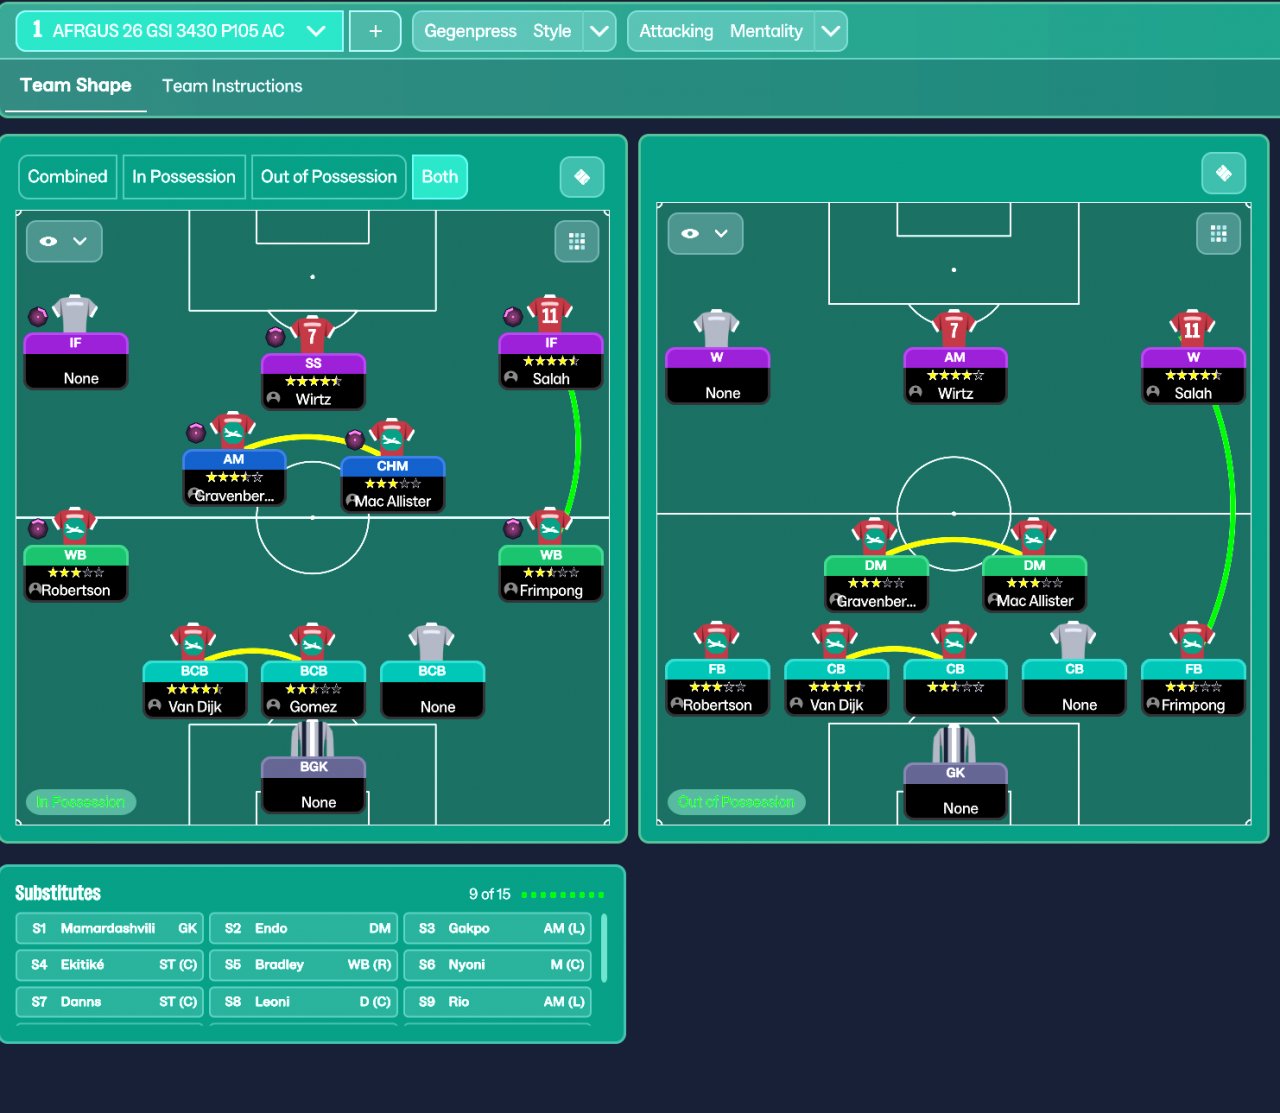The height and width of the screenshot is (1113, 1280).
Task: Select substitute S8 Leoni
Action: click(304, 1002)
